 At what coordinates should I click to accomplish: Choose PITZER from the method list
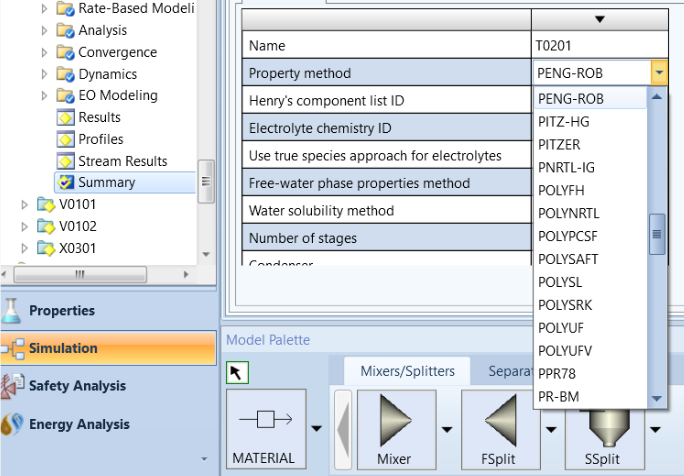tap(559, 145)
